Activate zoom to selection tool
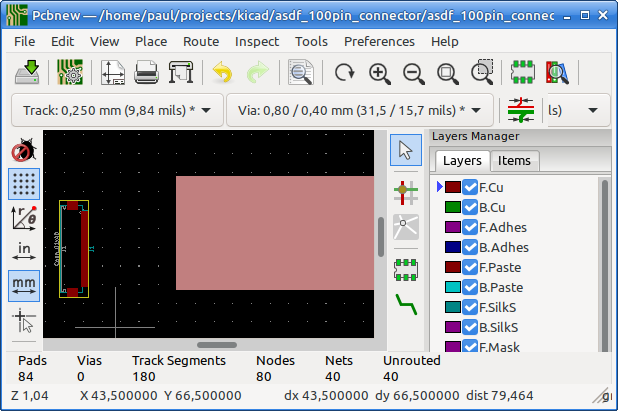 tap(482, 72)
